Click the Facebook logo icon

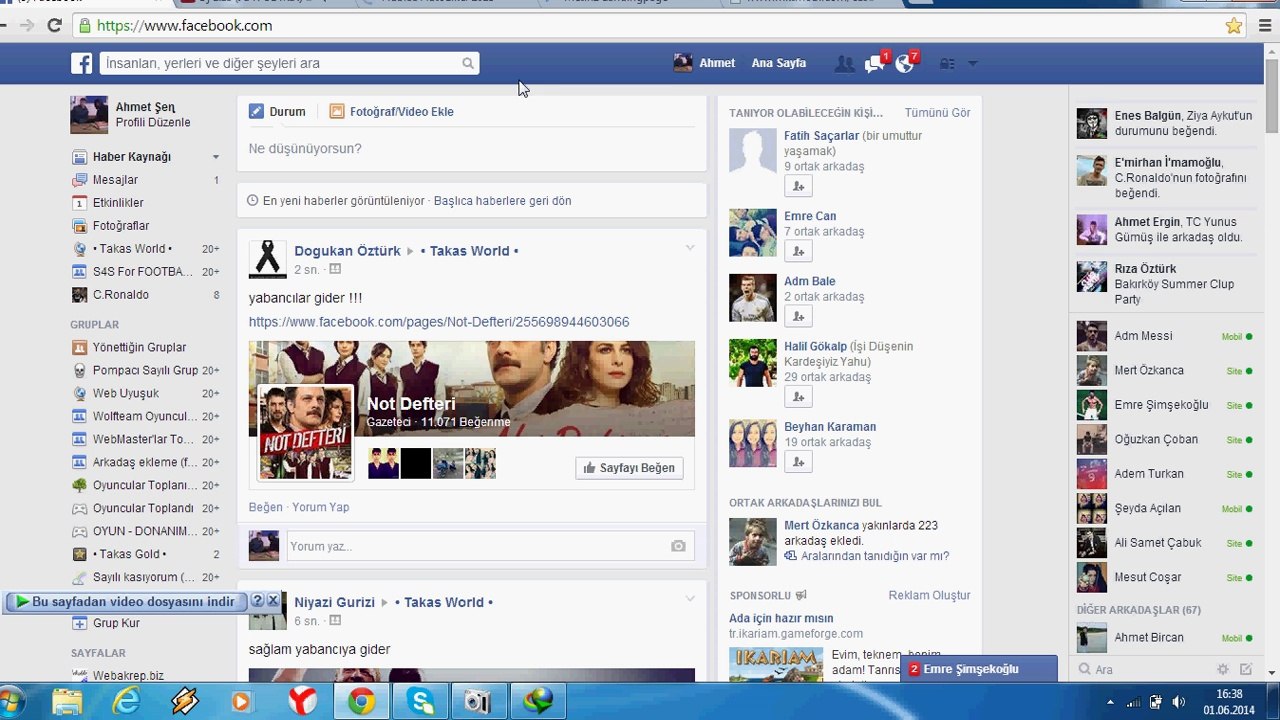[x=81, y=63]
